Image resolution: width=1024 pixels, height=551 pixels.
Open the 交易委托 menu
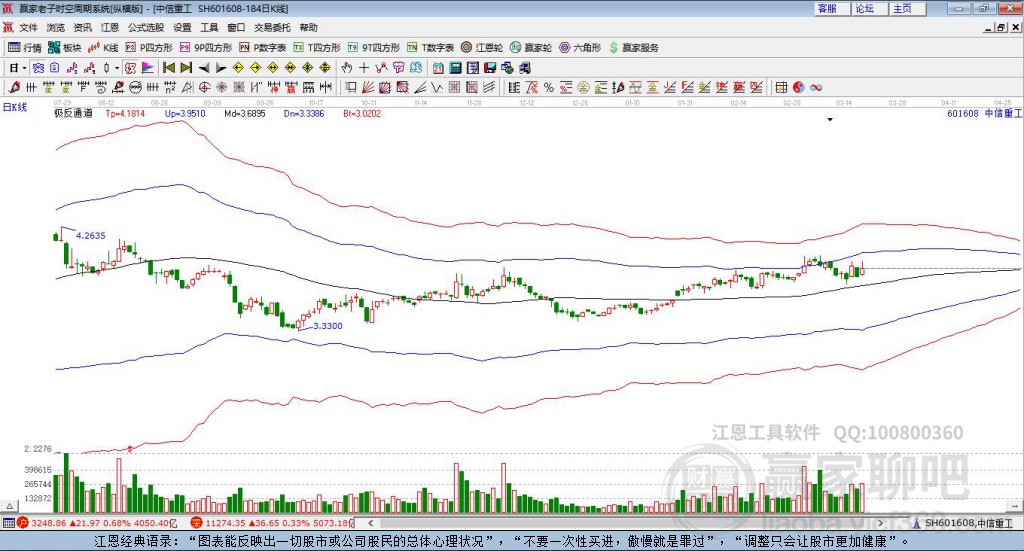(x=272, y=27)
